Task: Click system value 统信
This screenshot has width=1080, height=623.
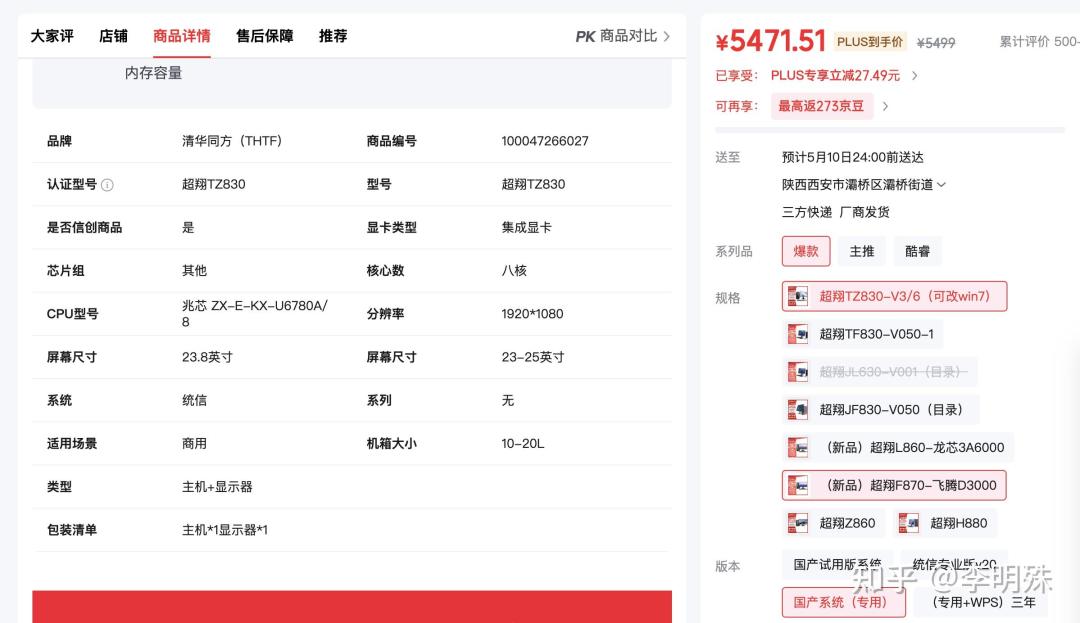Action: coord(194,400)
